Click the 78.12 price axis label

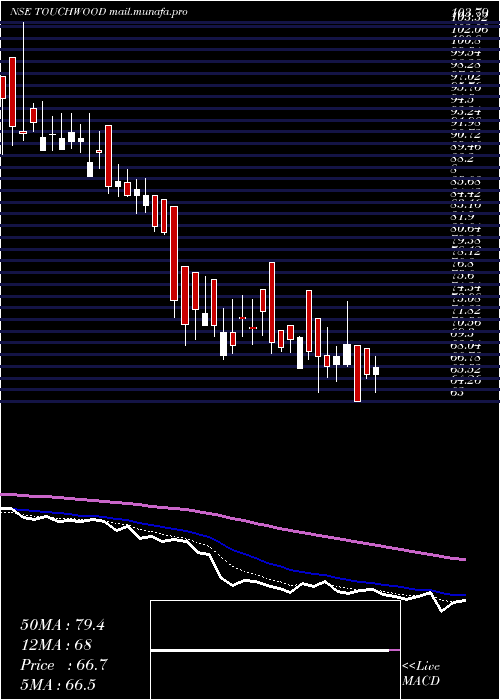pos(466,253)
